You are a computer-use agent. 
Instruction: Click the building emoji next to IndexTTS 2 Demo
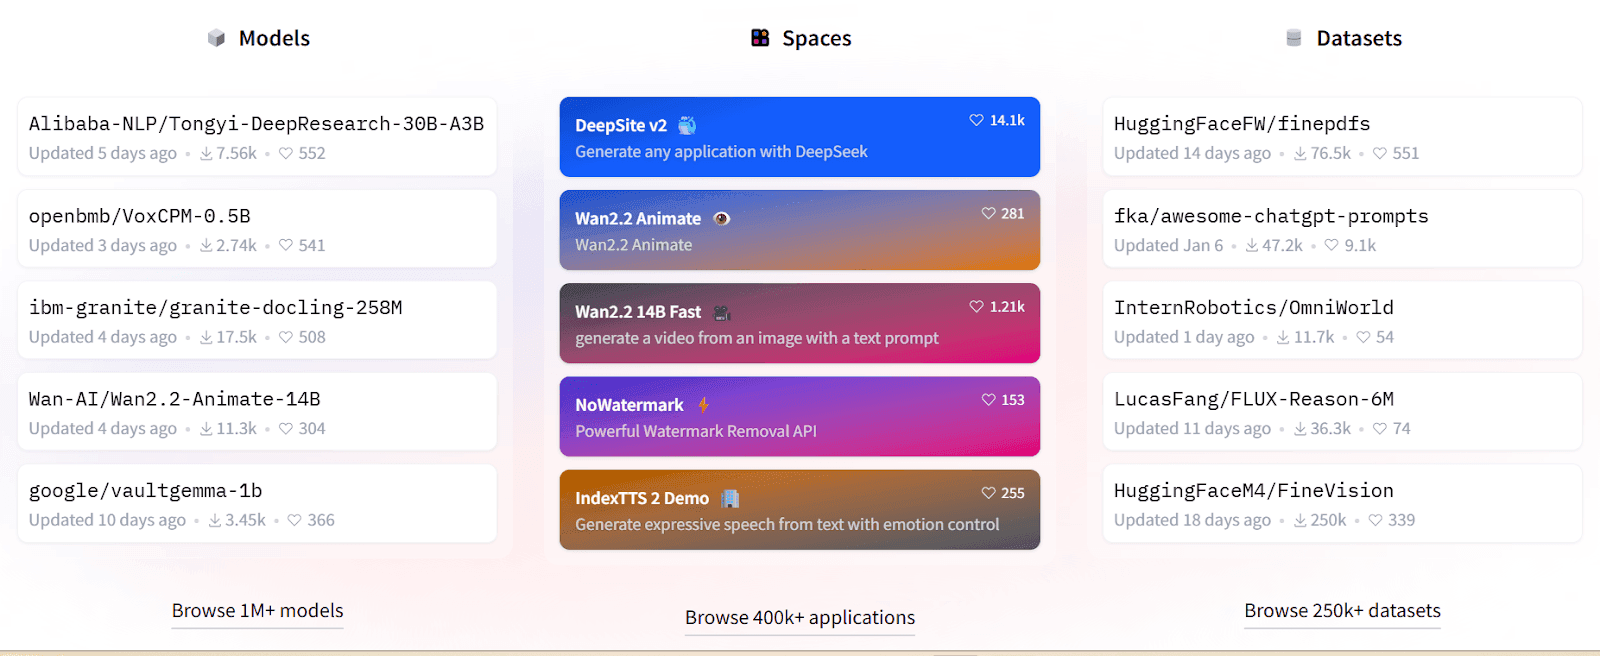pos(730,498)
